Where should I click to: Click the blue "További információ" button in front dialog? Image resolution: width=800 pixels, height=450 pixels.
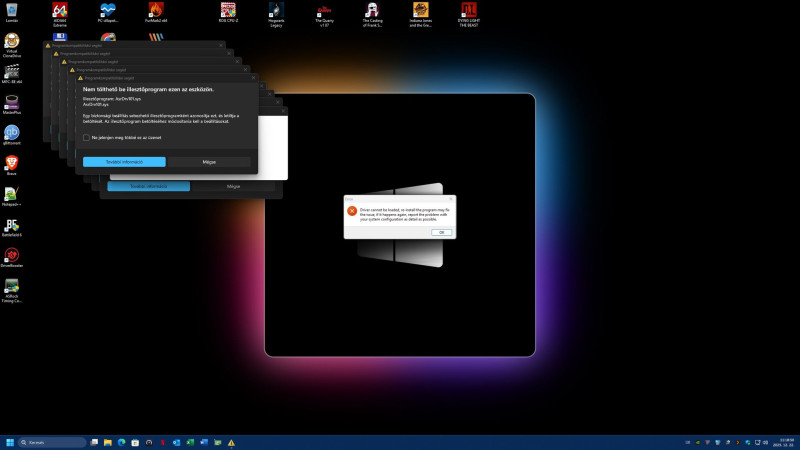(124, 162)
